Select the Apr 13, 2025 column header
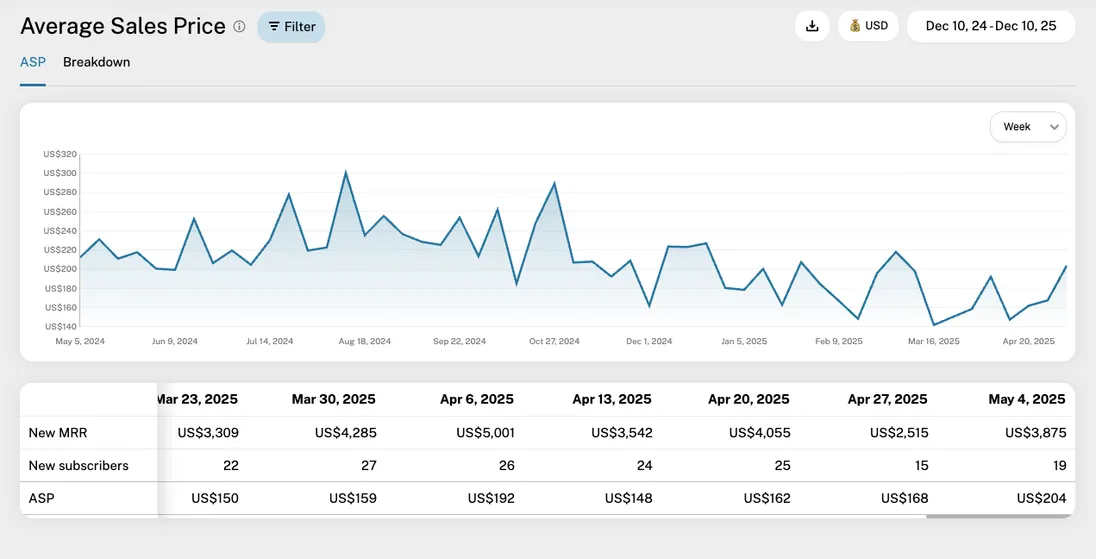This screenshot has width=1096, height=559. (x=610, y=399)
